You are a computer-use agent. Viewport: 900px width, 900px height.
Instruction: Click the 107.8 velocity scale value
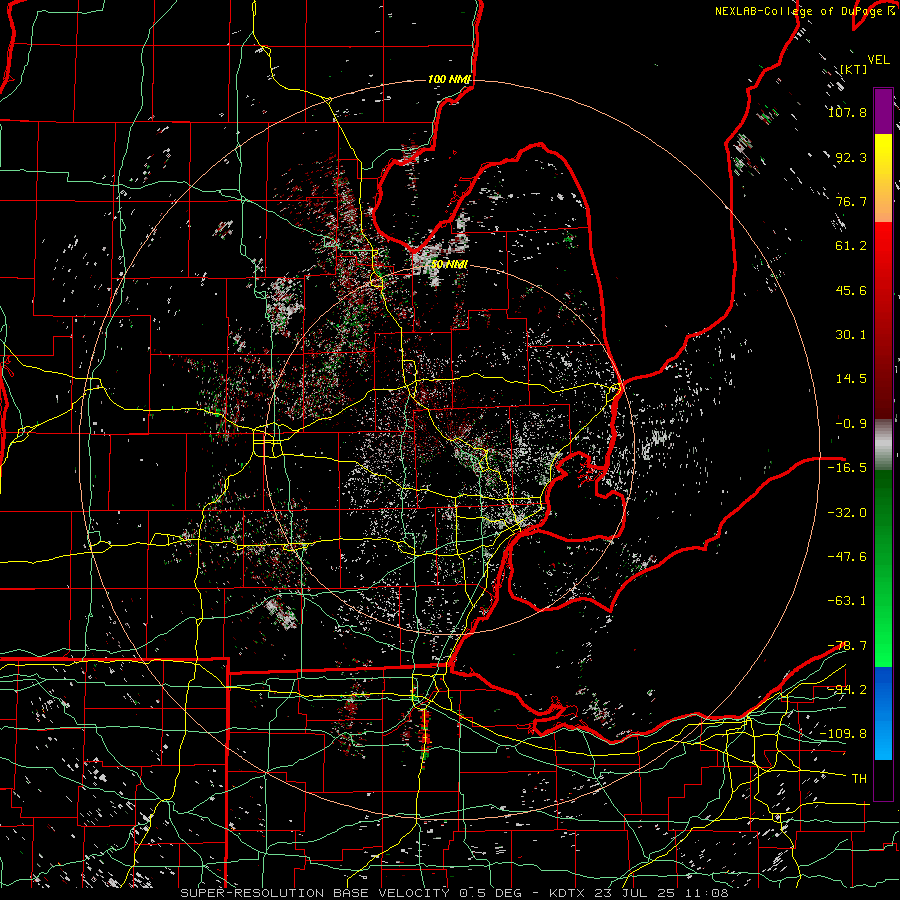pyautogui.click(x=847, y=112)
